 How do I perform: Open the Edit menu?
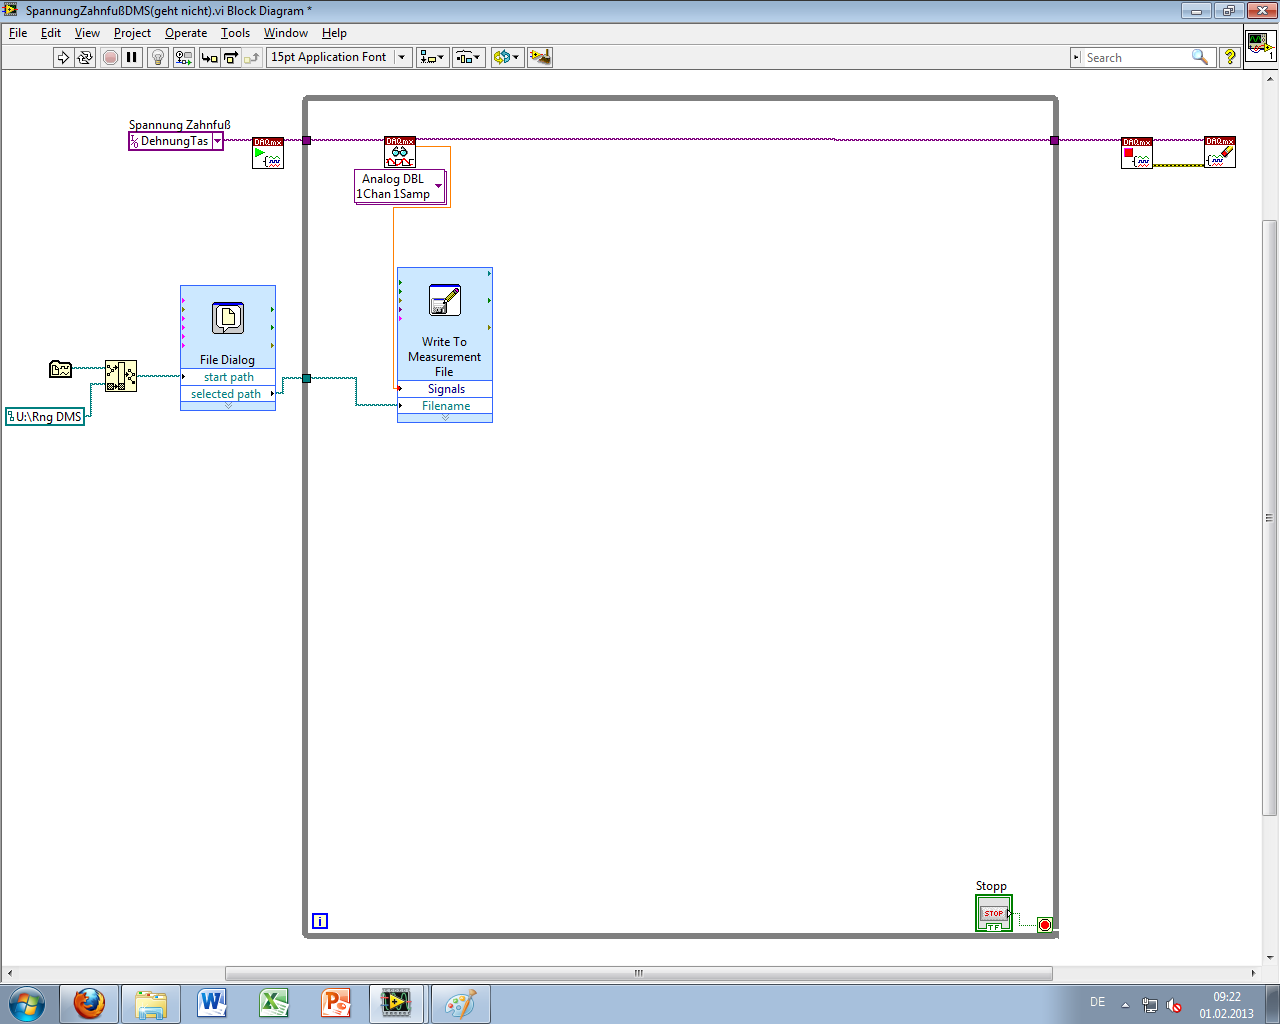coord(51,33)
